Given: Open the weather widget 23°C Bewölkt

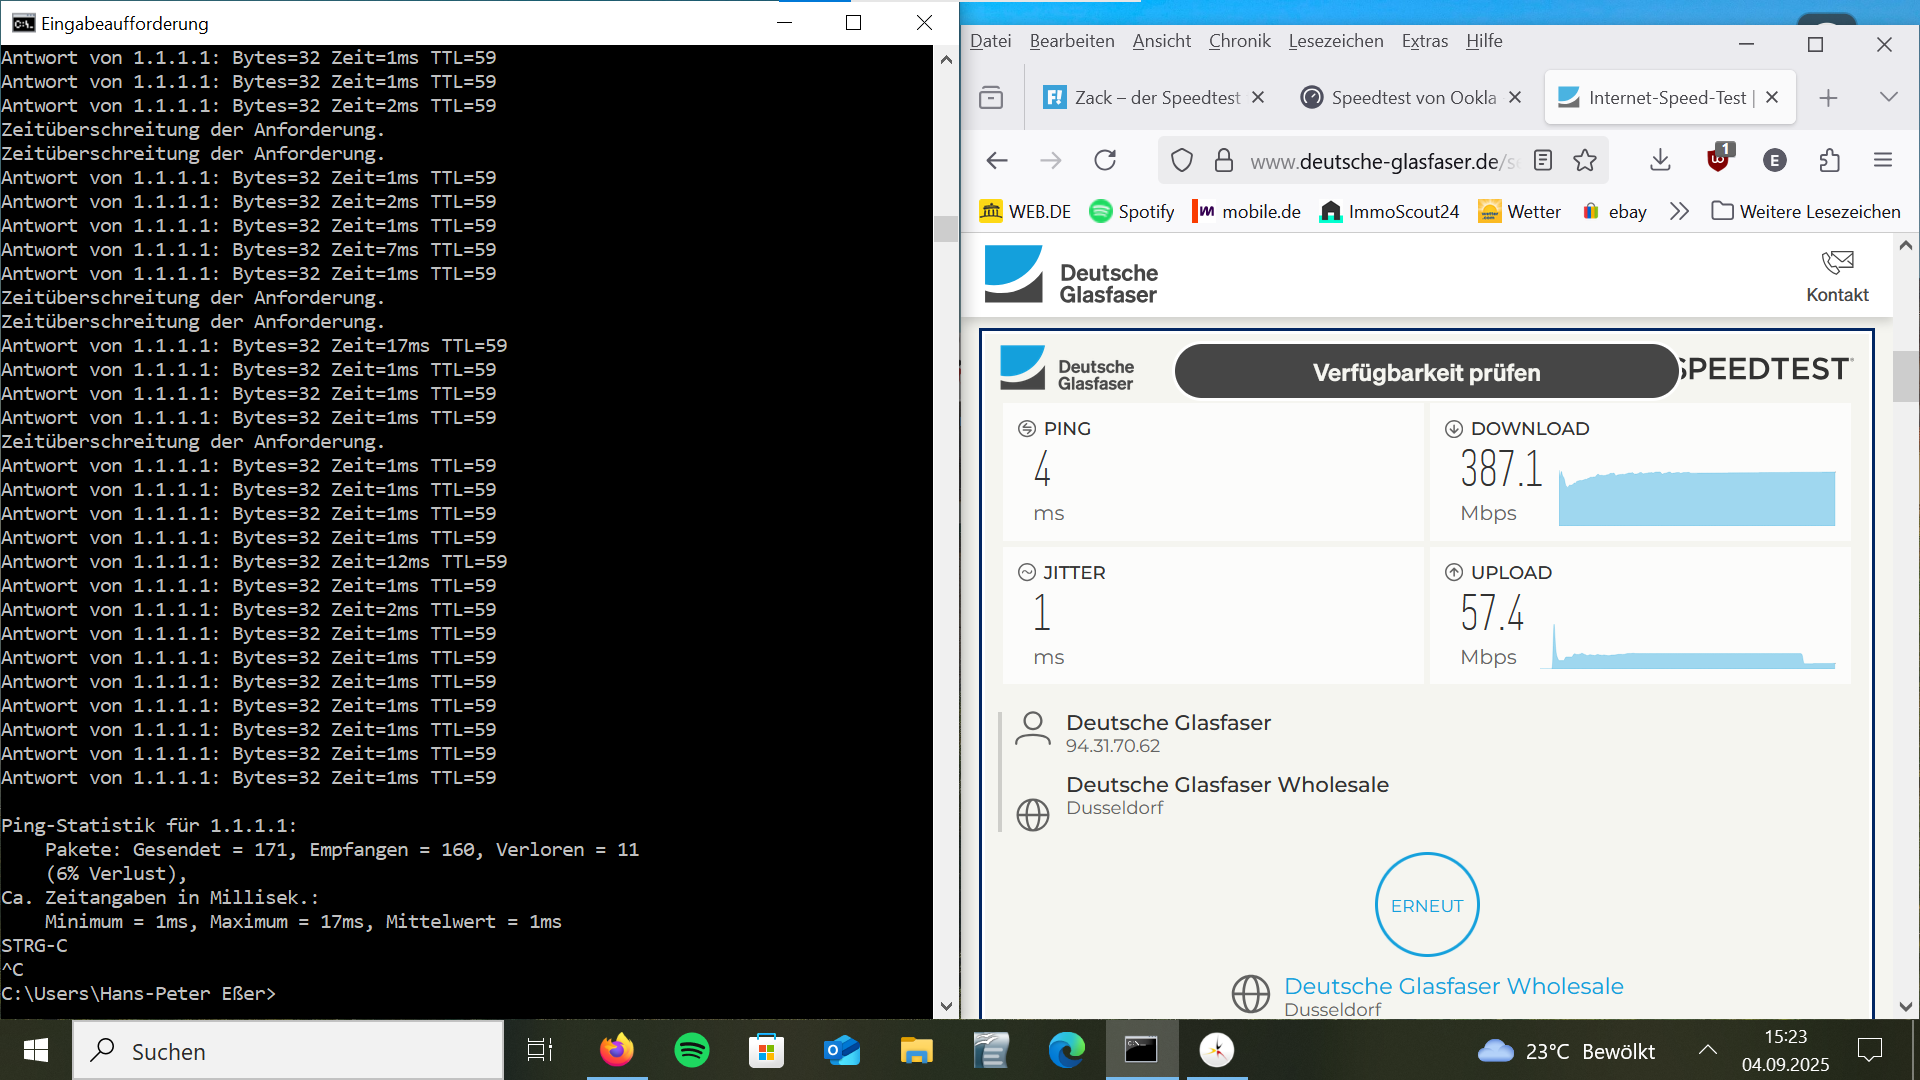Looking at the screenshot, I should click(x=1567, y=1051).
